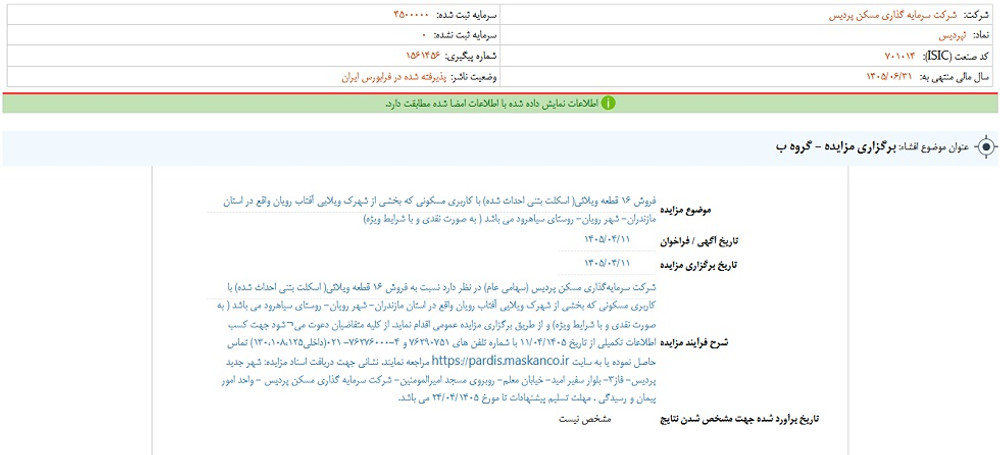
Task: Click the target icon beside the disclosure title
Action: [x=986, y=147]
